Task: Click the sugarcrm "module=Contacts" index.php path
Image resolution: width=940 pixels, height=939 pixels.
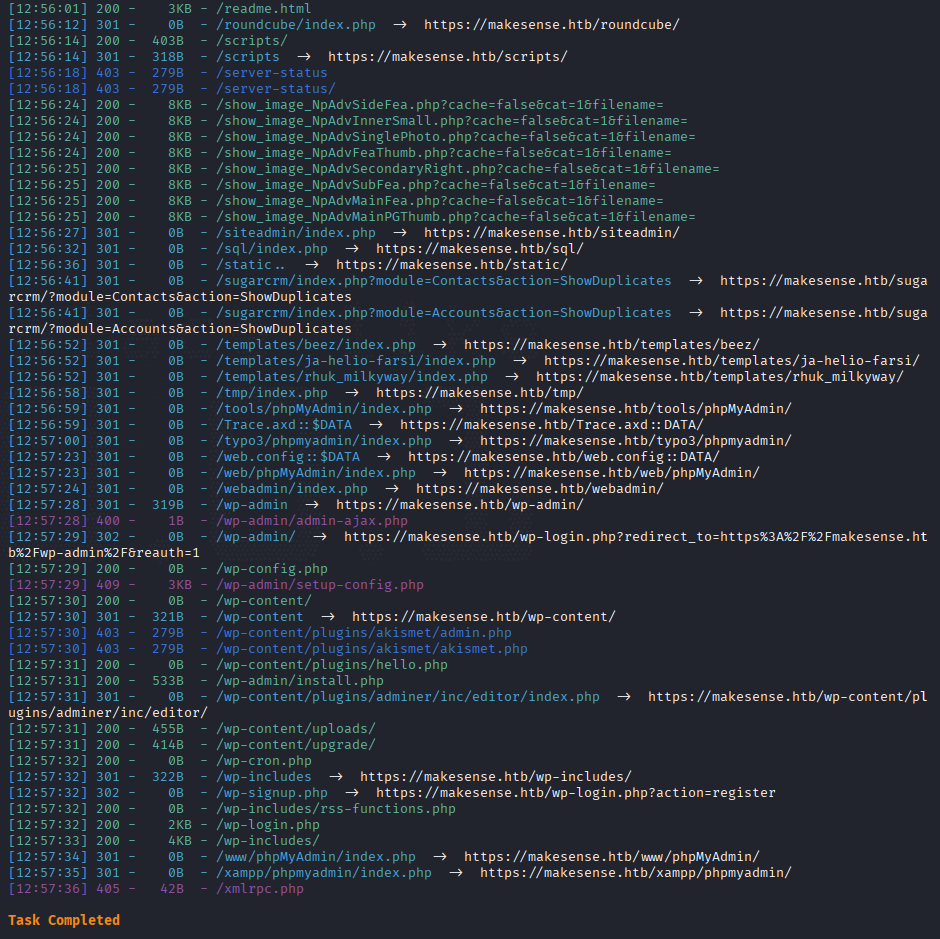Action: click(x=444, y=281)
